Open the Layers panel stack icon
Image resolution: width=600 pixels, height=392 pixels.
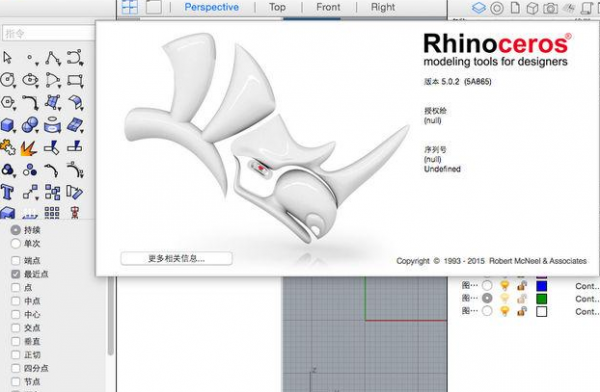479,8
